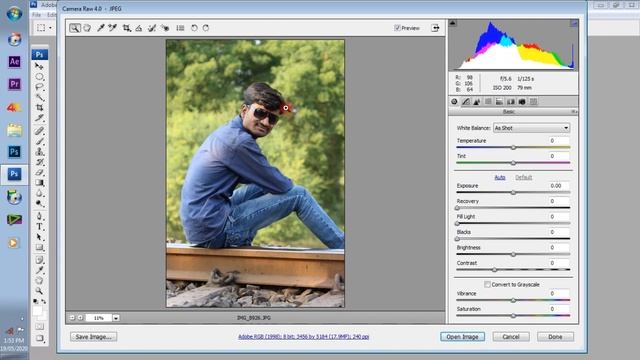Image resolution: width=640 pixels, height=360 pixels.
Task: Select Photoshop Pen tool
Action: pyautogui.click(x=39, y=216)
